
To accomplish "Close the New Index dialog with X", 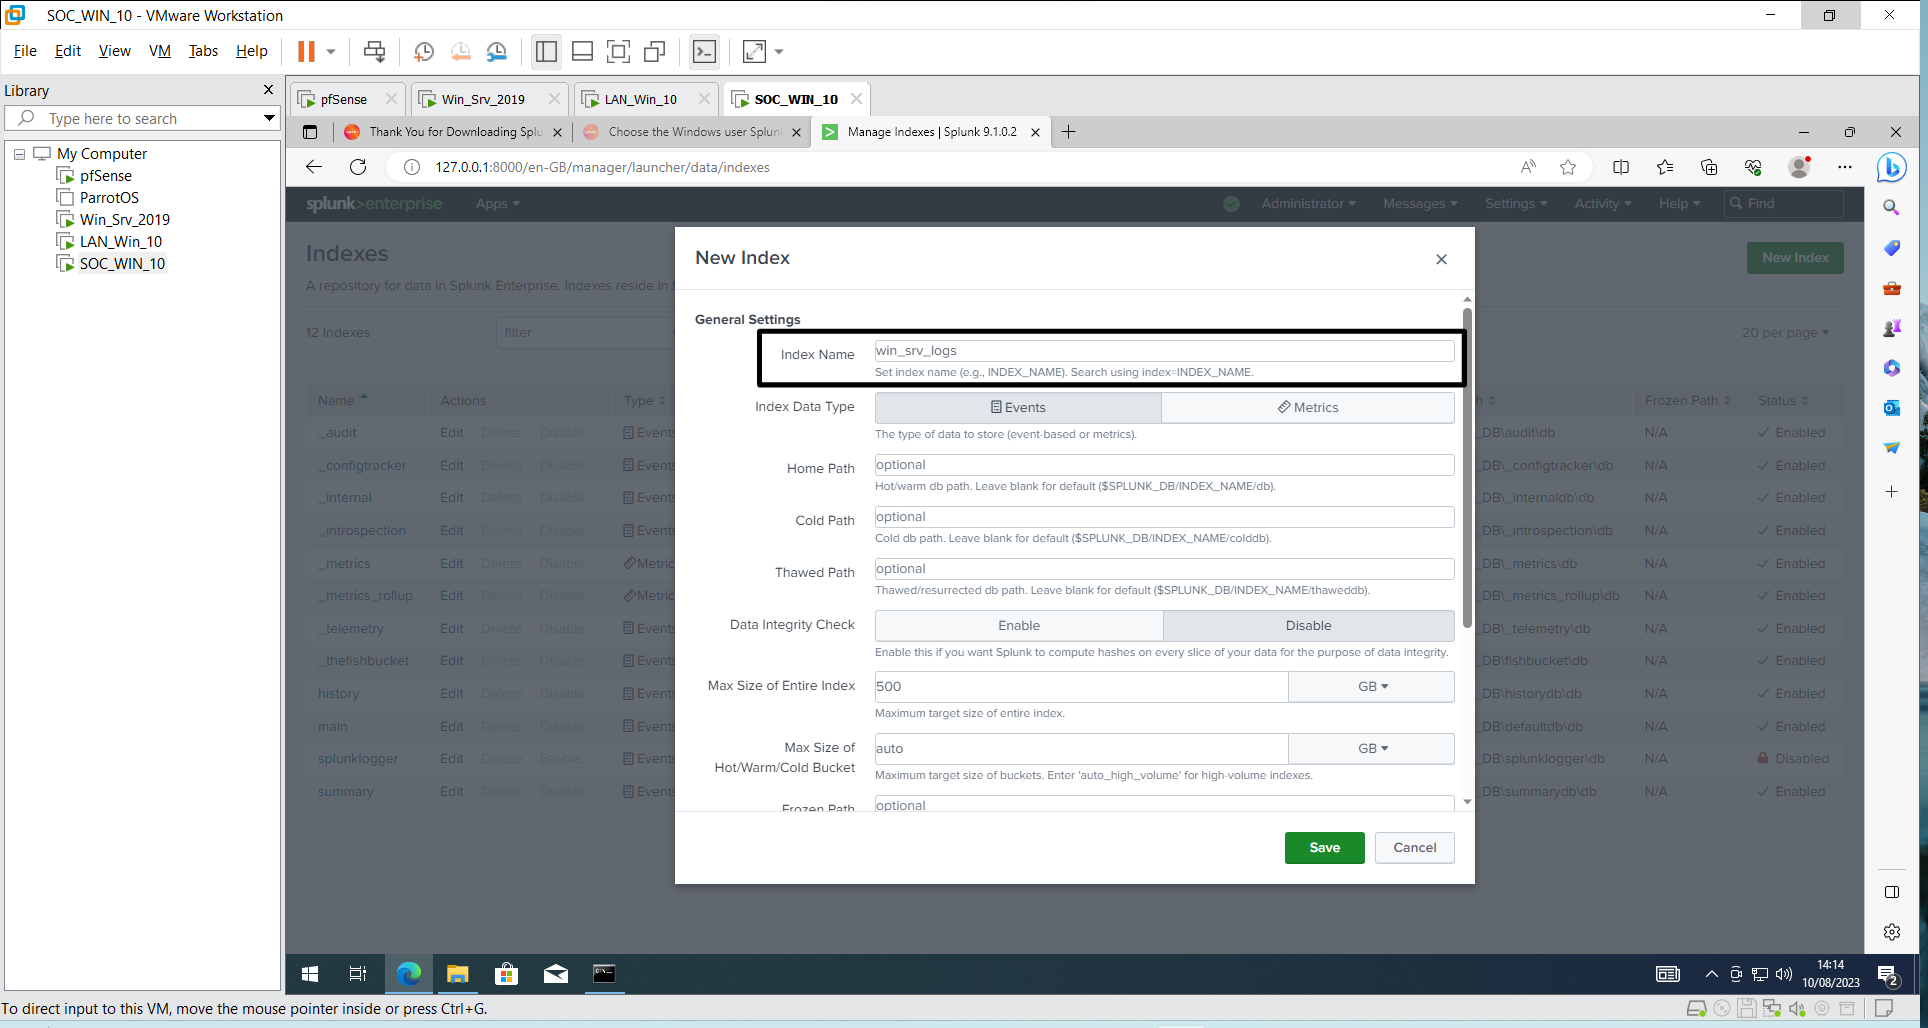I will pyautogui.click(x=1441, y=259).
